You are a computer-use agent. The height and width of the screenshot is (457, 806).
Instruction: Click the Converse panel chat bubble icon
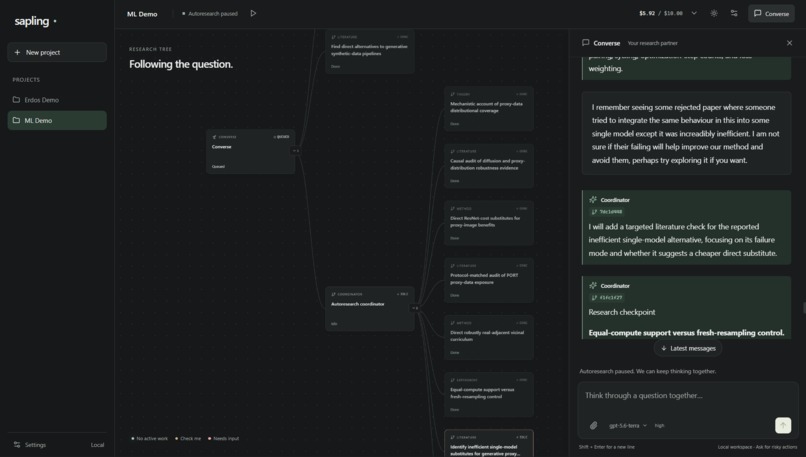point(585,43)
